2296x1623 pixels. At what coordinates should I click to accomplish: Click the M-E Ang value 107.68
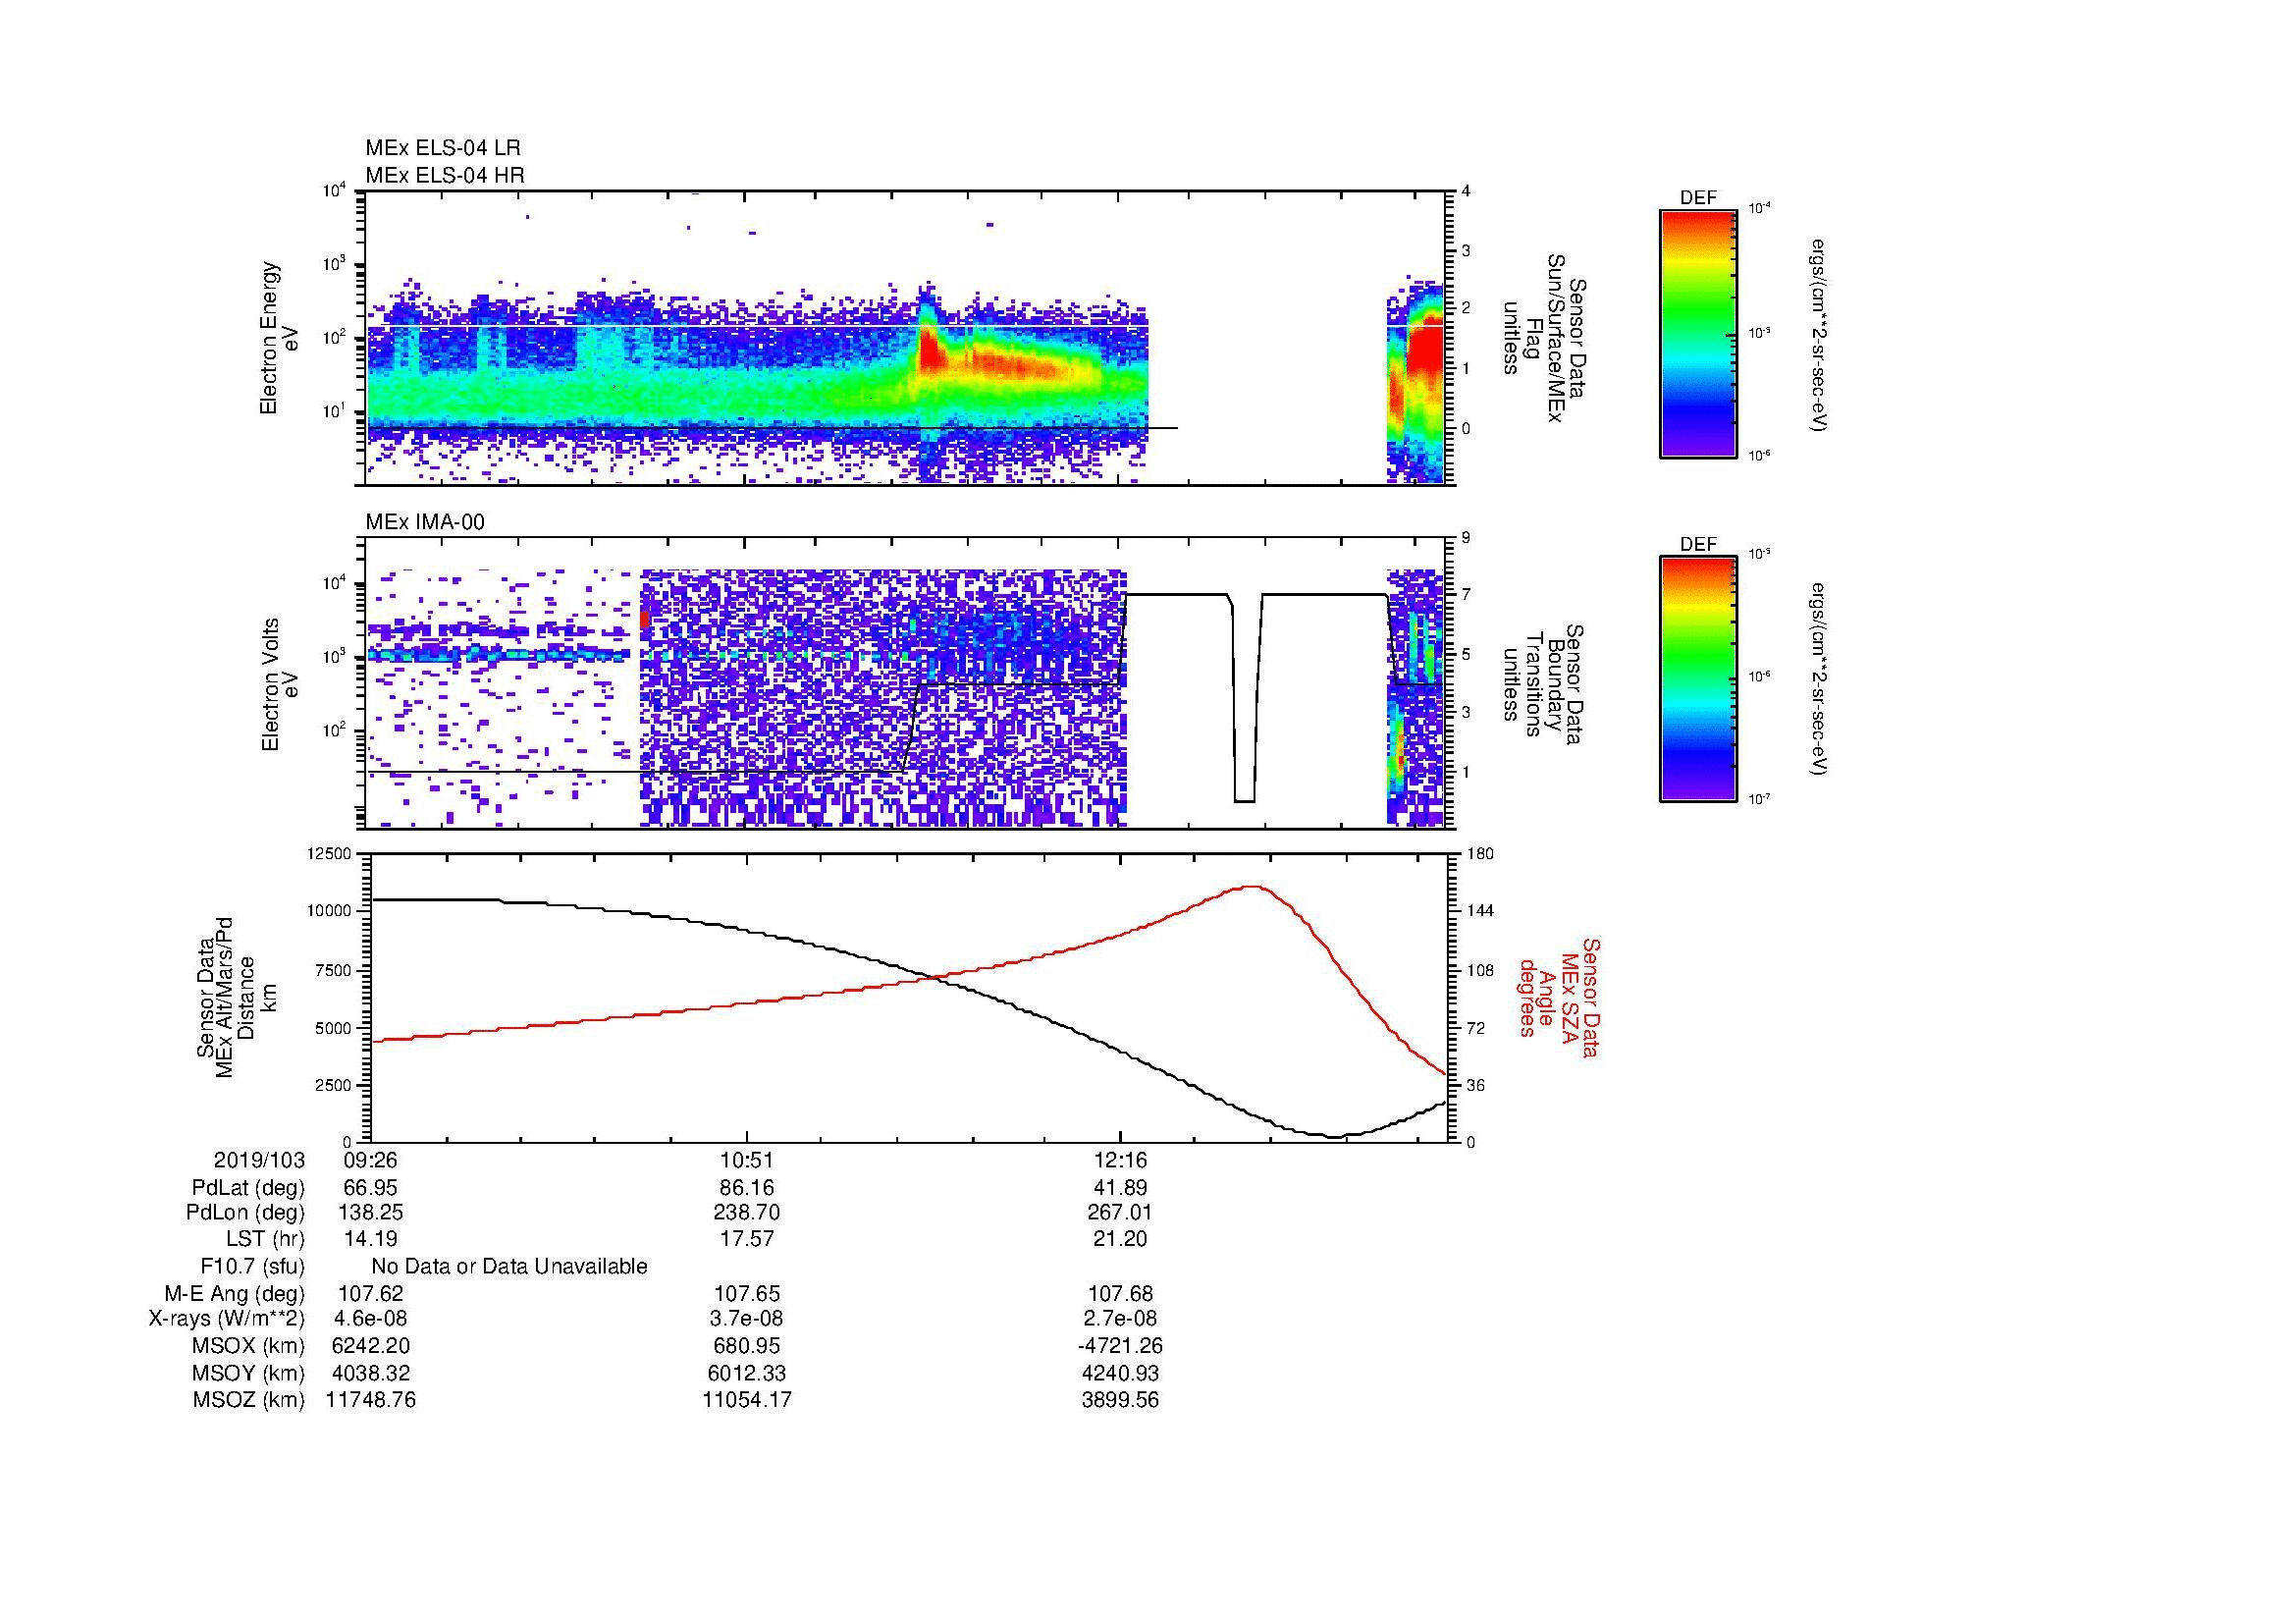point(1121,1294)
